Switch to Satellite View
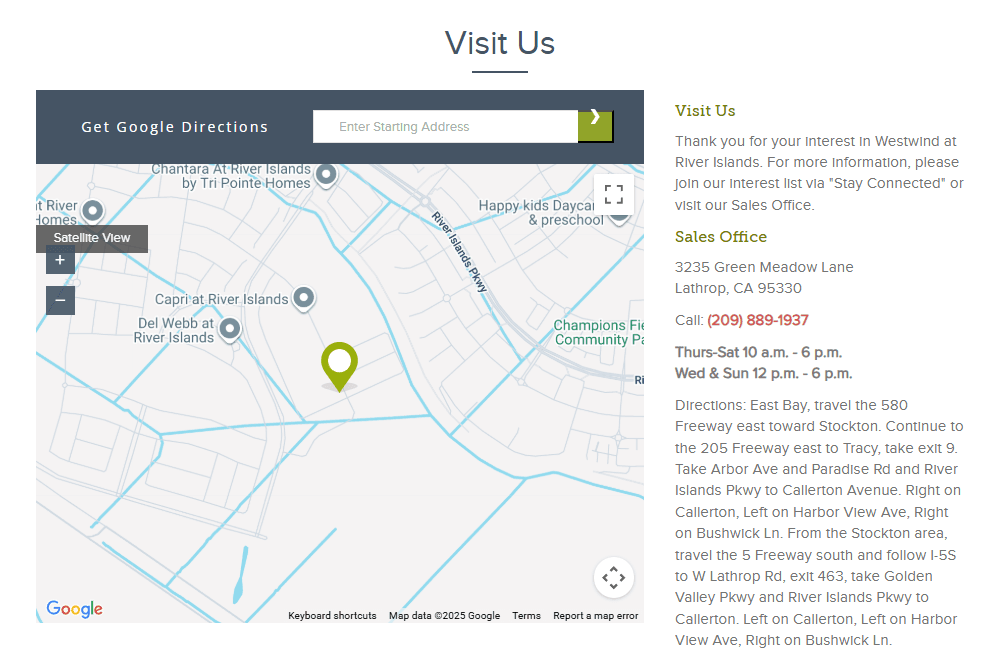 (x=92, y=238)
